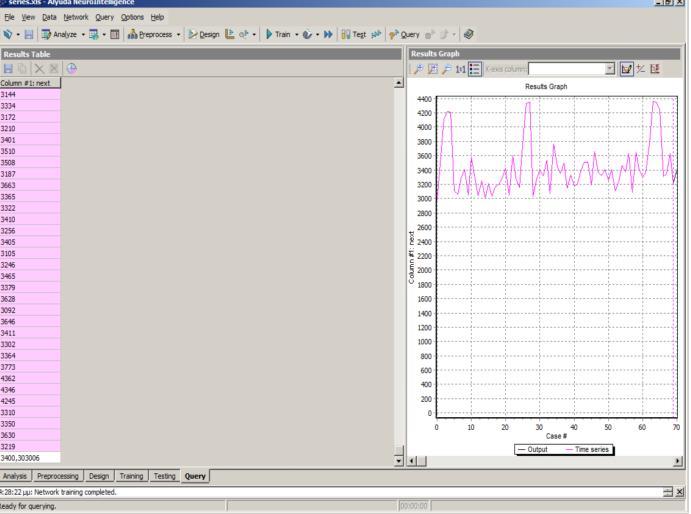Click Results Table pie chart icon
This screenshot has width=691, height=514.
[x=72, y=69]
